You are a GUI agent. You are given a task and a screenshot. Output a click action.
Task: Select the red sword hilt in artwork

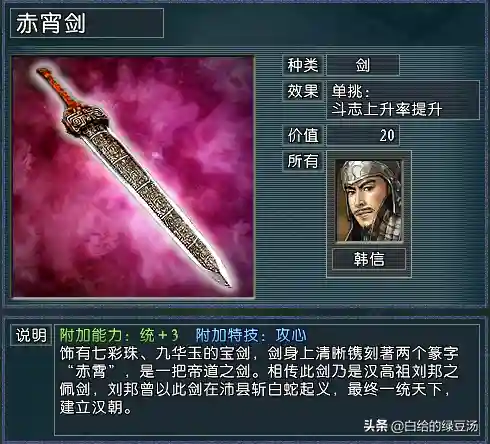[x=57, y=88]
